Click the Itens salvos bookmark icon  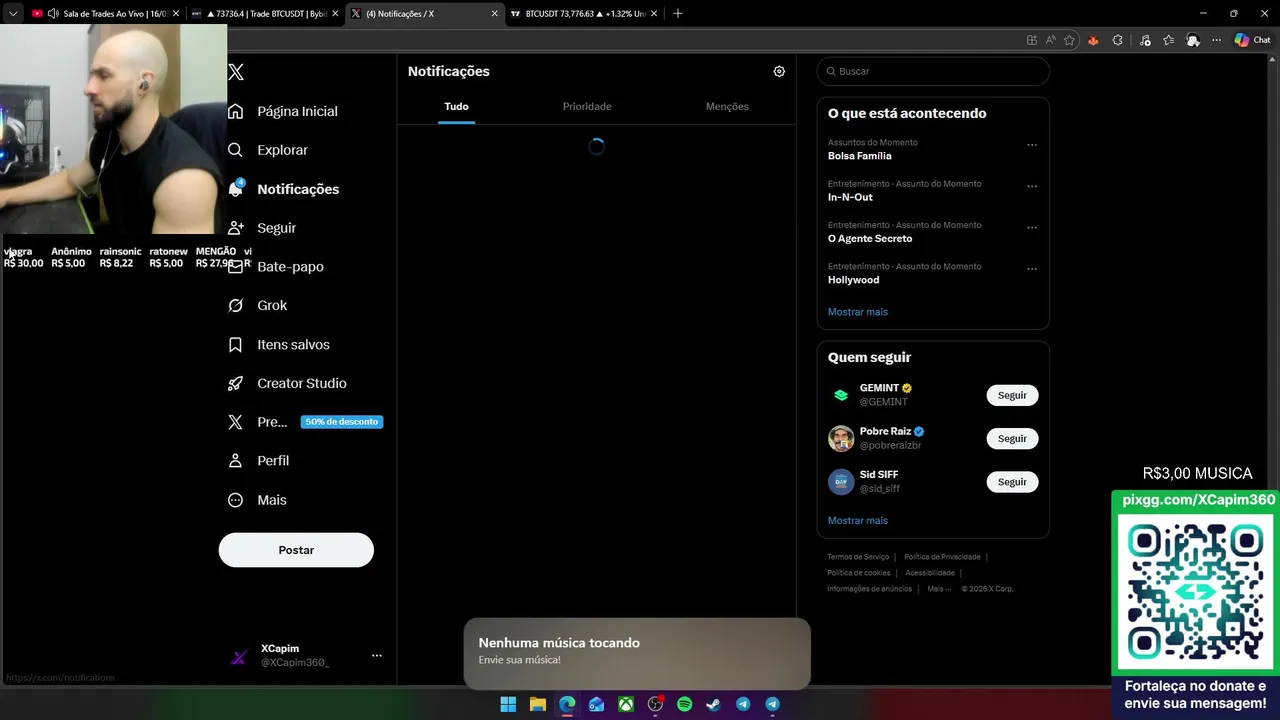coord(235,345)
